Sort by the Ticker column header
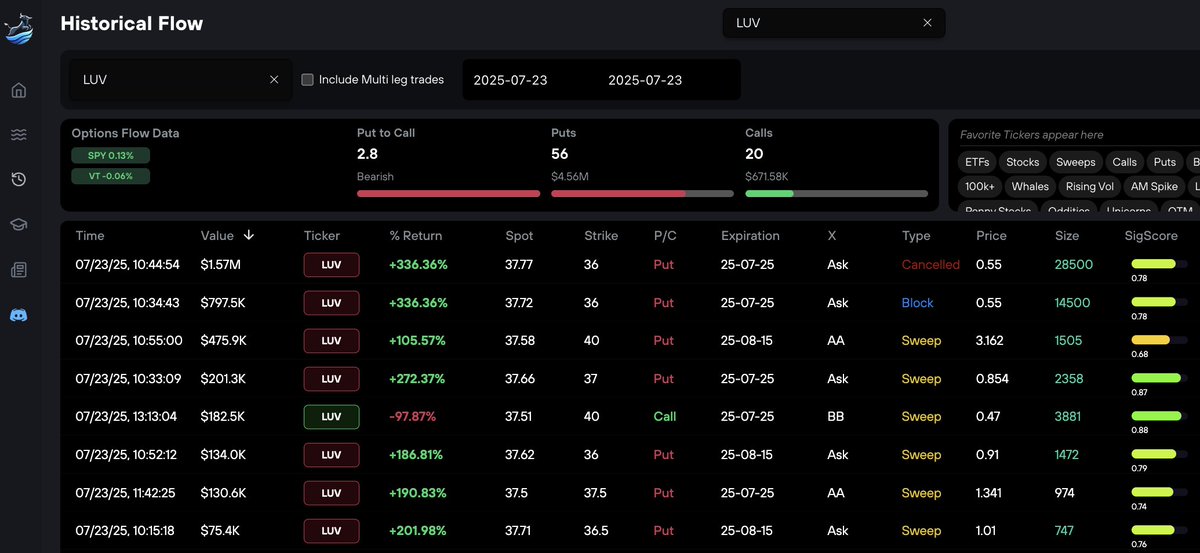 (x=322, y=236)
